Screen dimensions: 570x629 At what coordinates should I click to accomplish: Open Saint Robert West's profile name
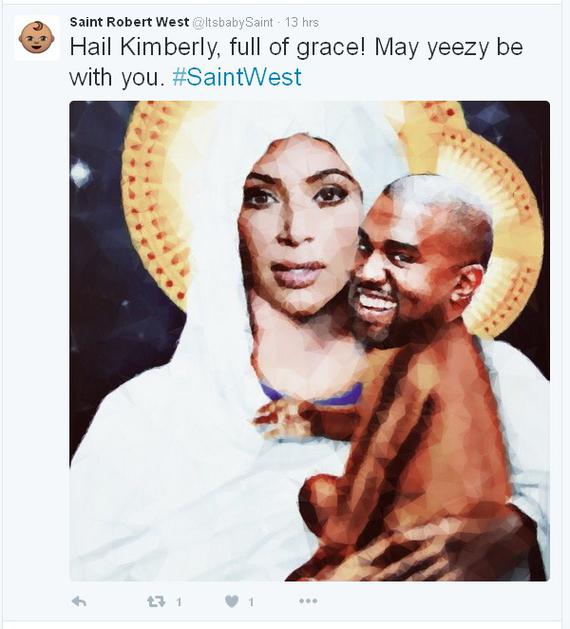click(x=129, y=22)
